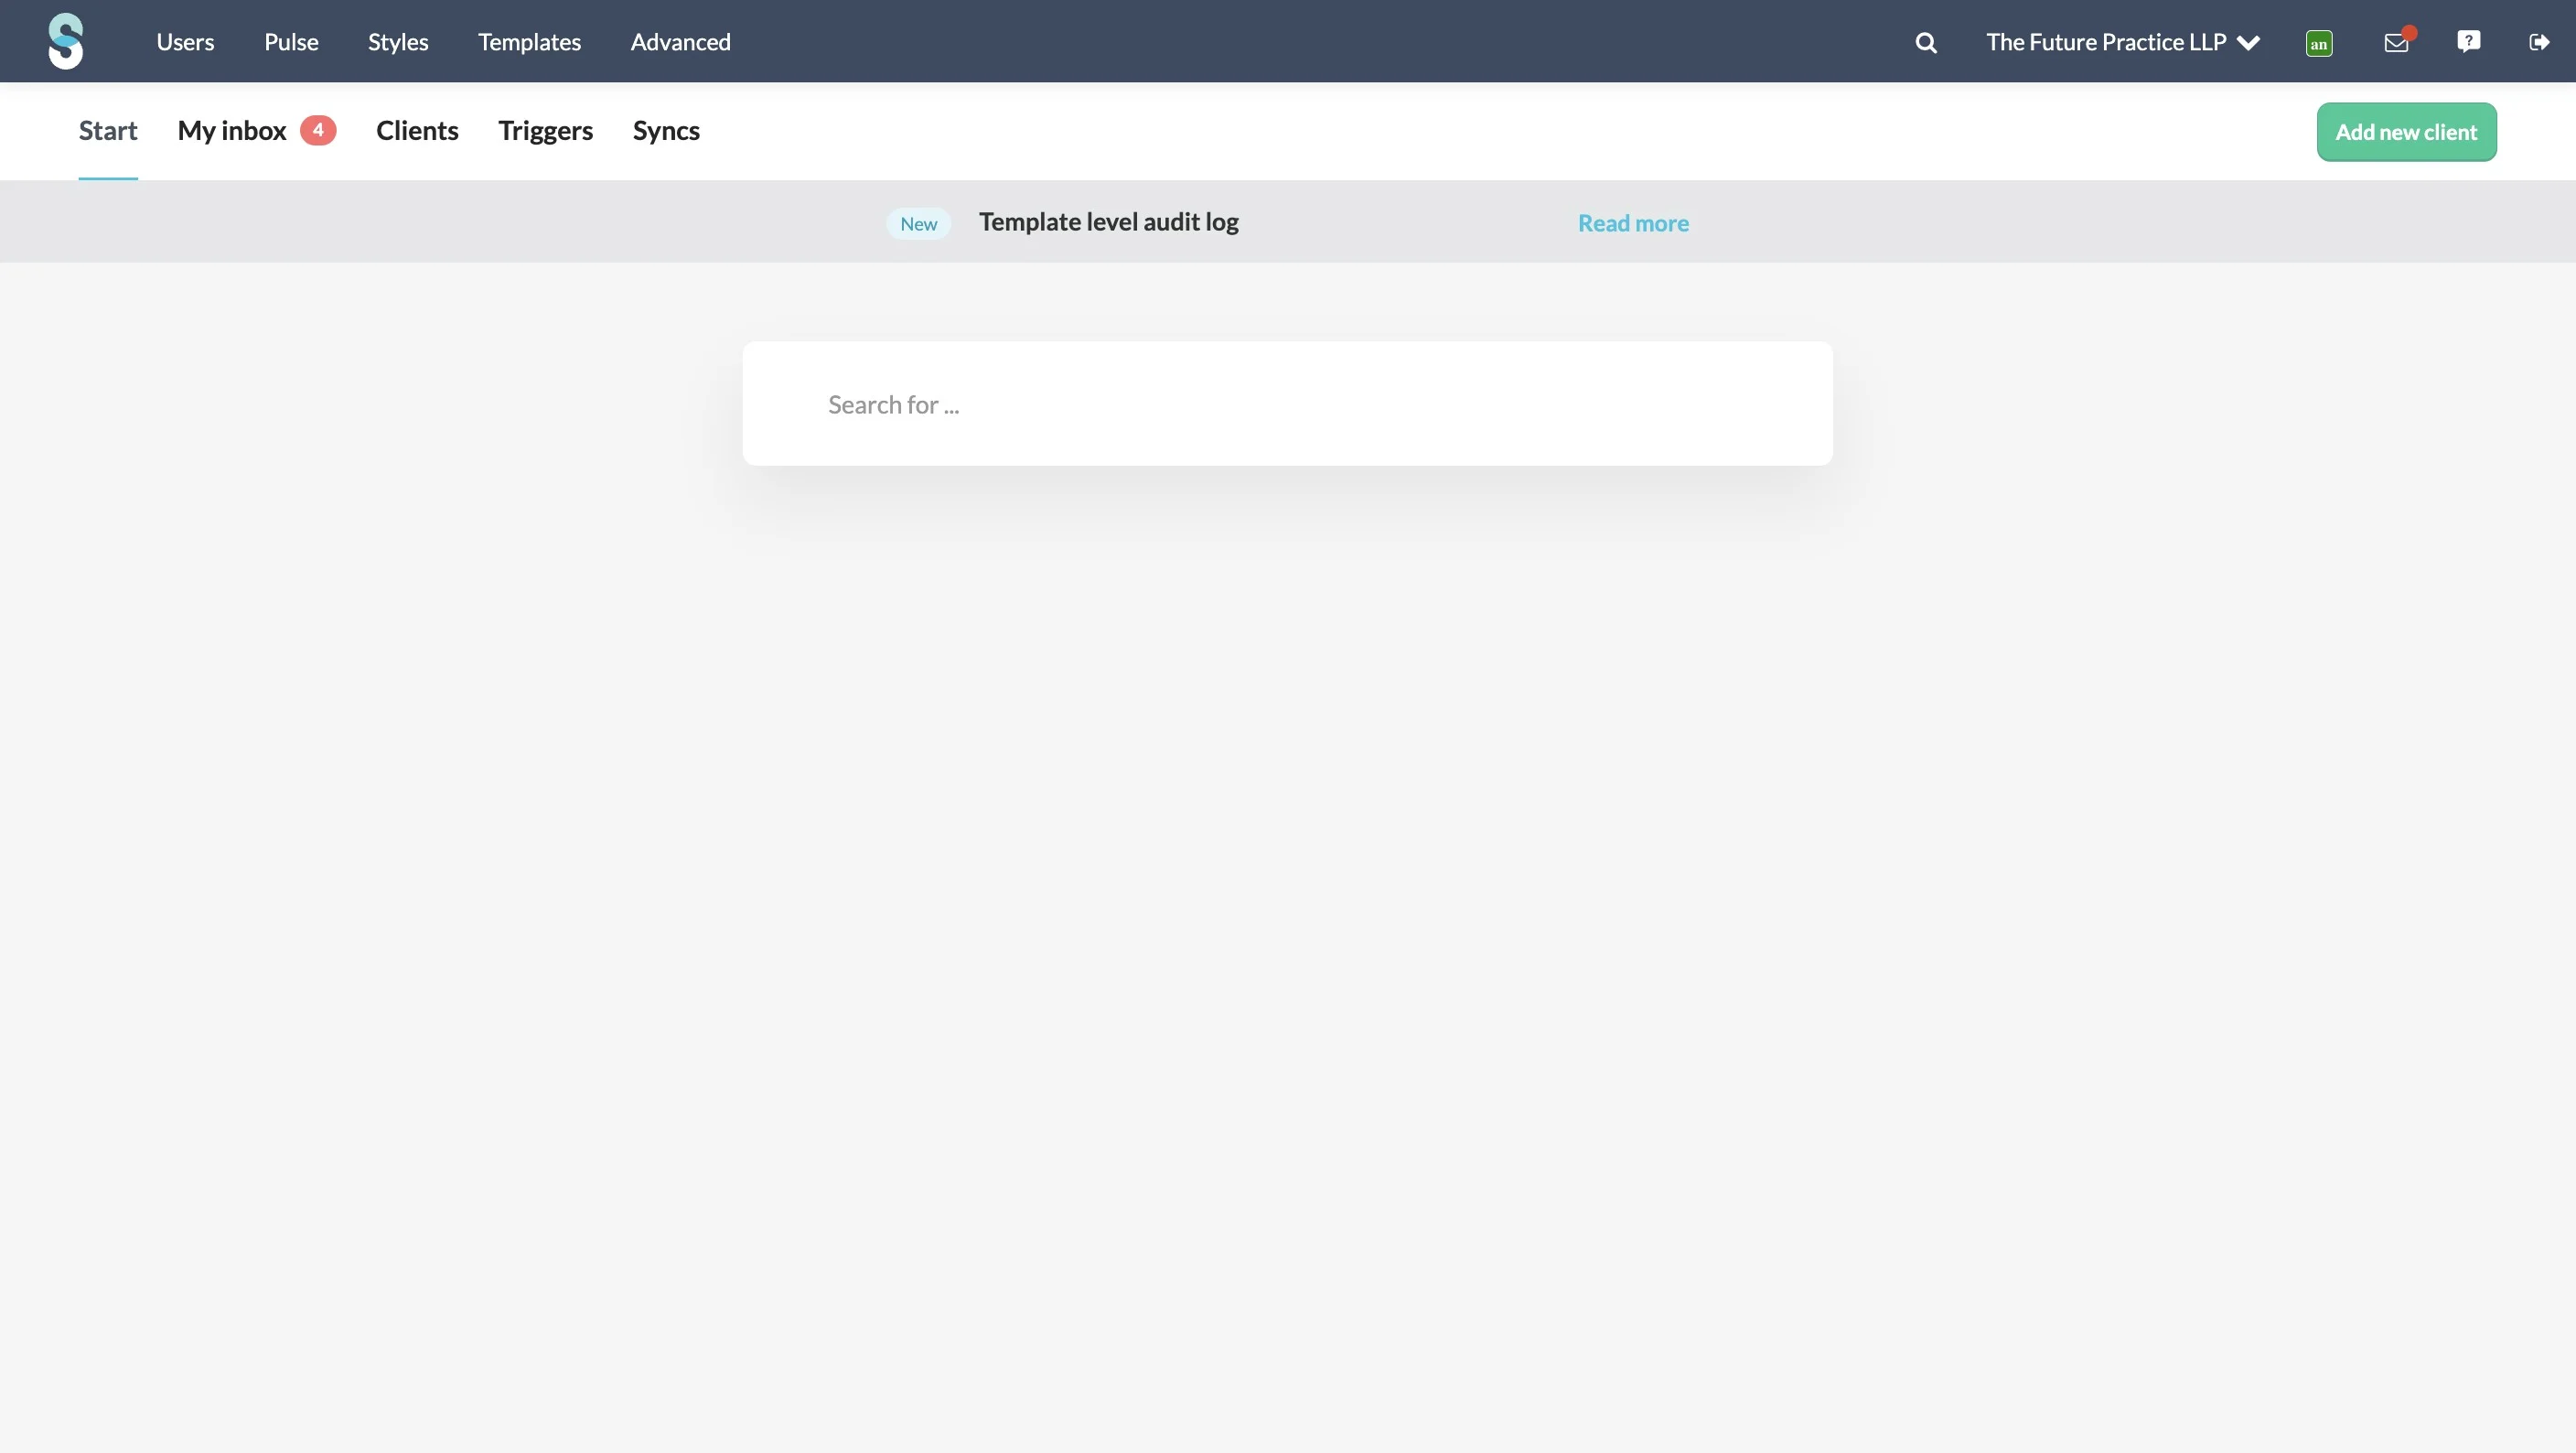Follow the Read more link
This screenshot has width=2576, height=1453.
[1633, 223]
